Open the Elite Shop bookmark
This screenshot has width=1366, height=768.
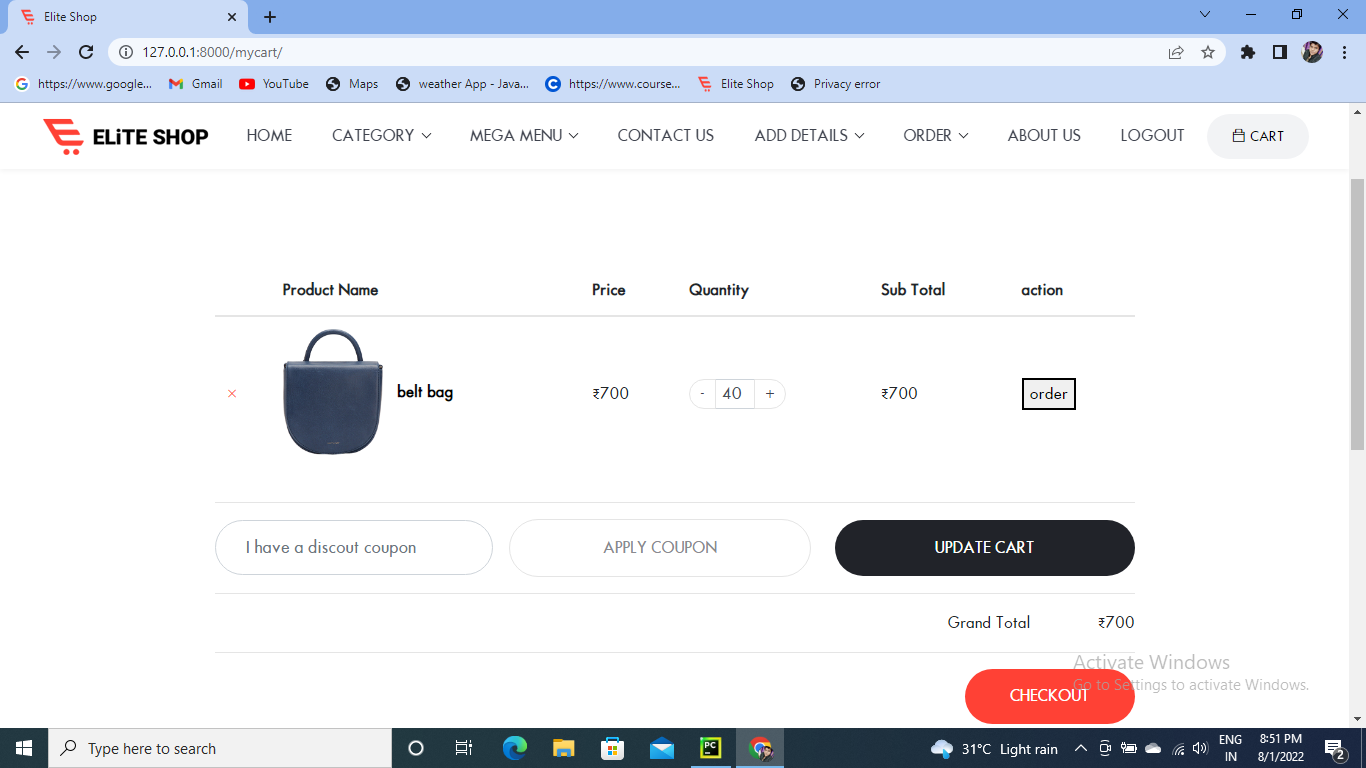click(736, 84)
